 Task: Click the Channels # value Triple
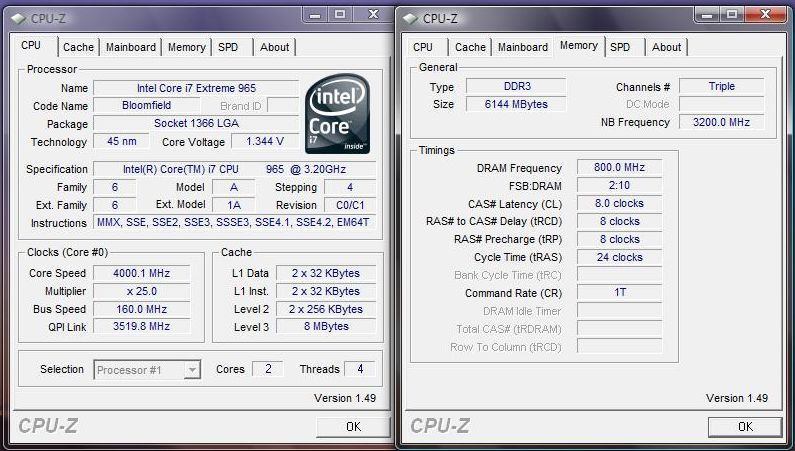pos(721,86)
